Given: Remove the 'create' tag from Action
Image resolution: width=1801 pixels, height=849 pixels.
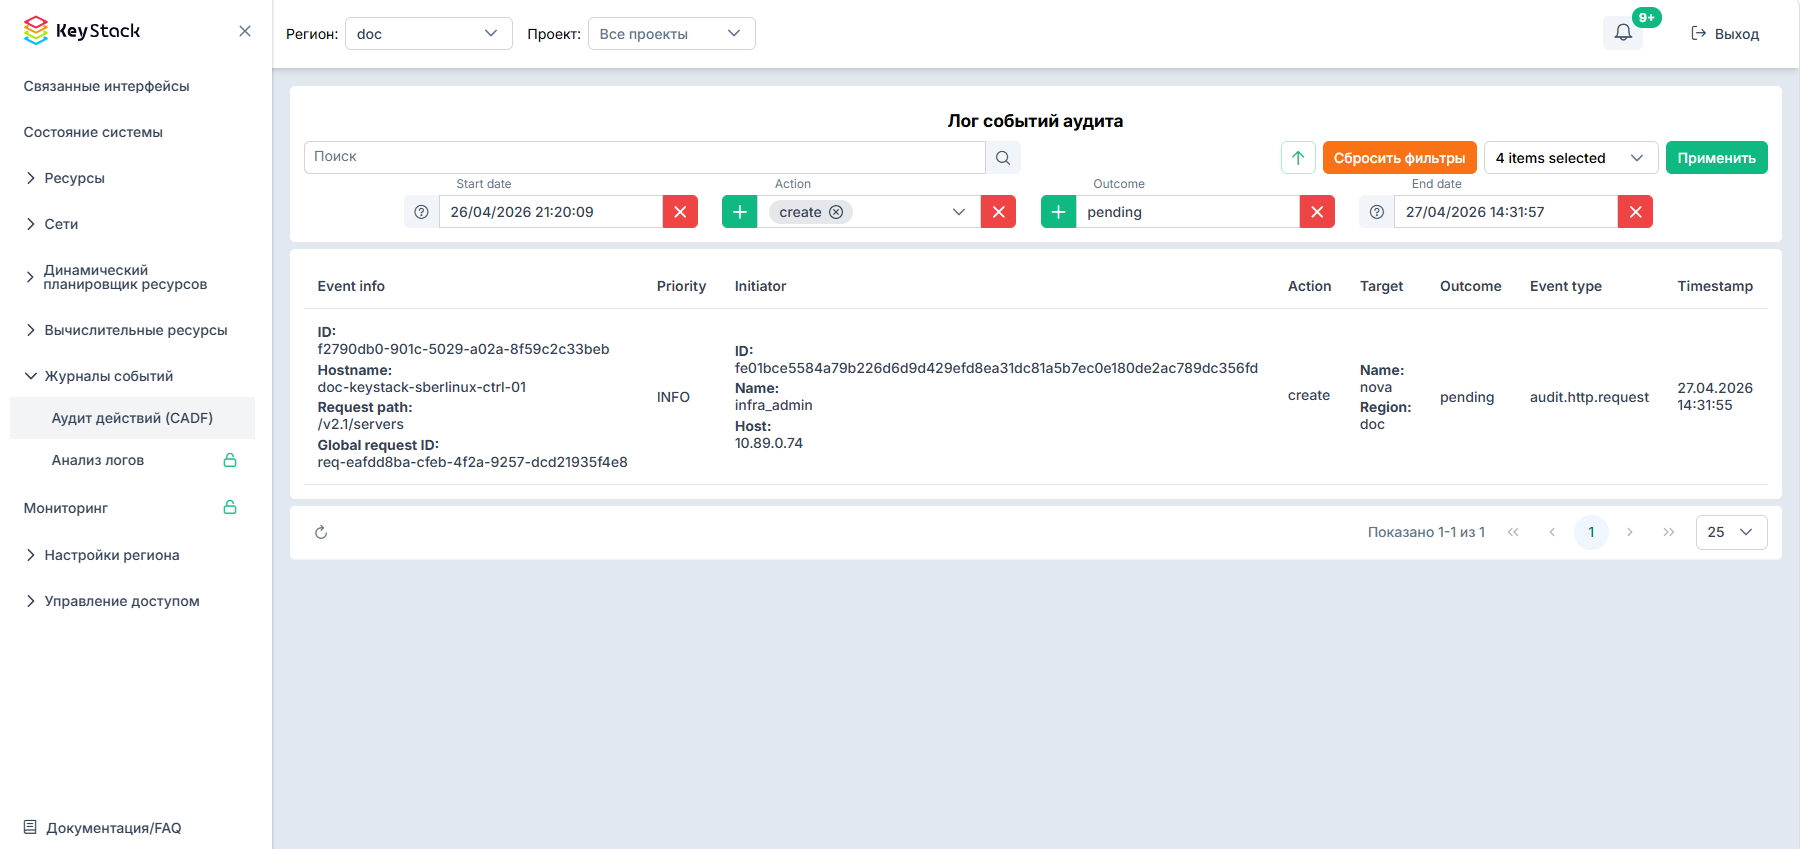Looking at the screenshot, I should 836,212.
